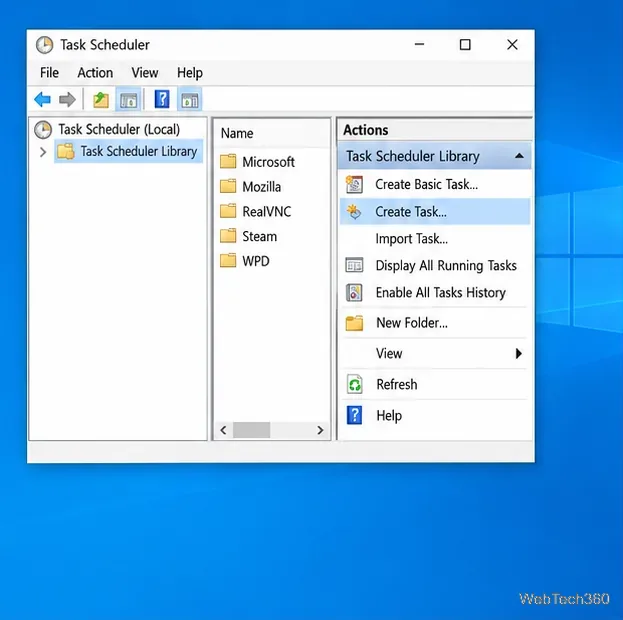Toggle the Show/Hide Console Tree toolbar icon
This screenshot has width=623, height=620.
(x=128, y=100)
